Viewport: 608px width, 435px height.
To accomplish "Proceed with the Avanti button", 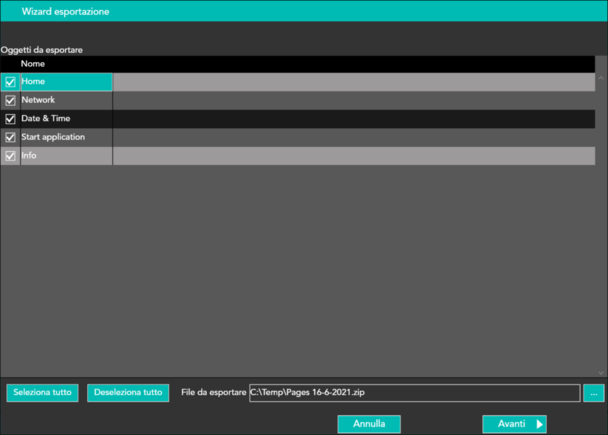I will (x=514, y=424).
